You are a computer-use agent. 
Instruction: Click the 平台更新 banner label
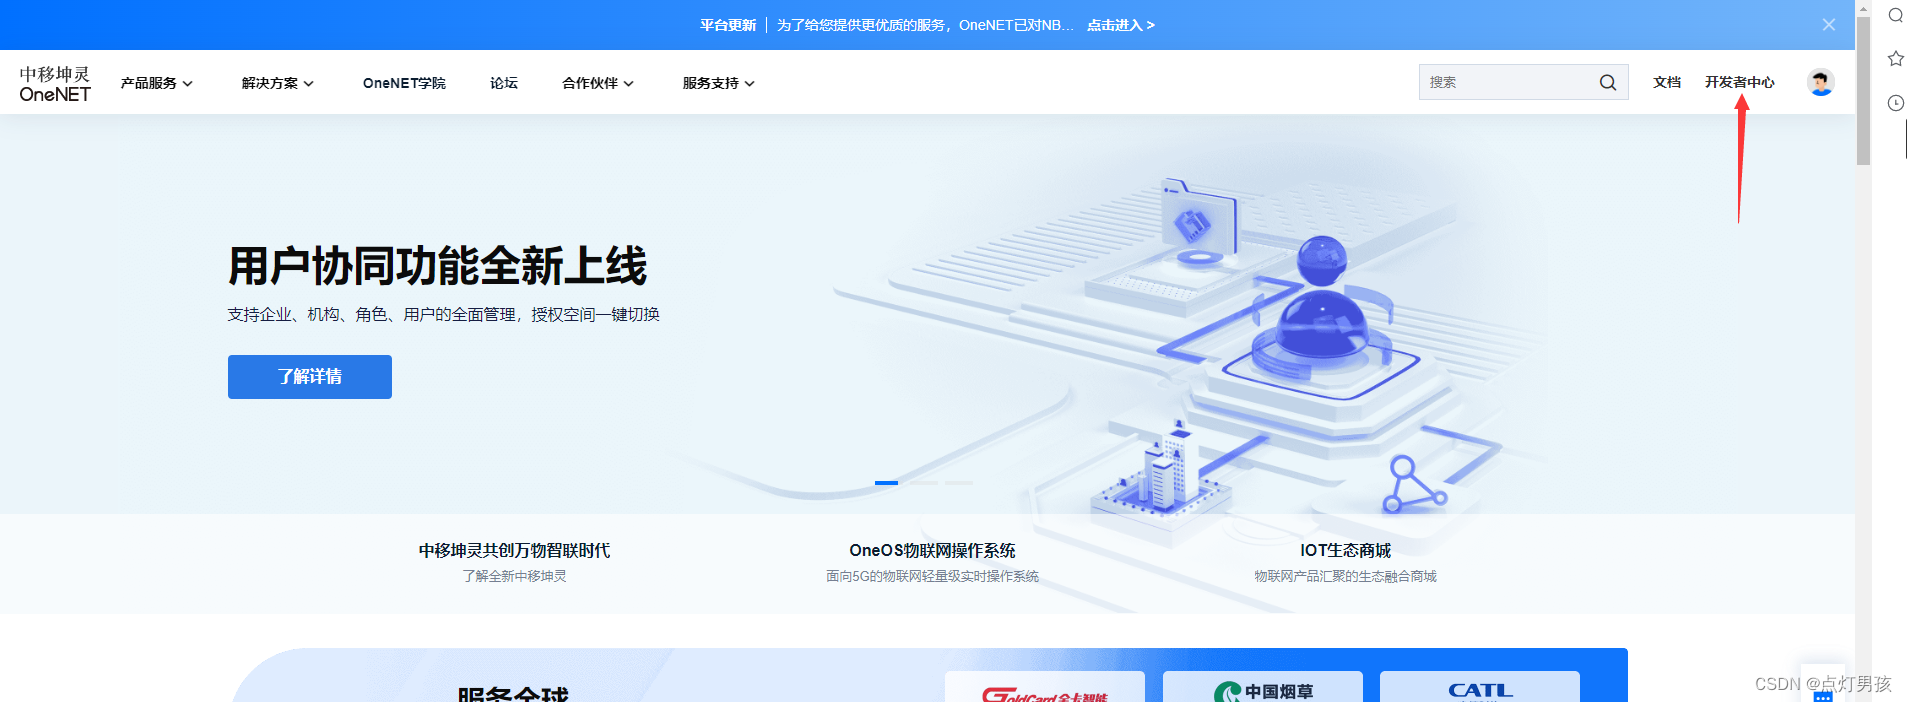click(728, 25)
